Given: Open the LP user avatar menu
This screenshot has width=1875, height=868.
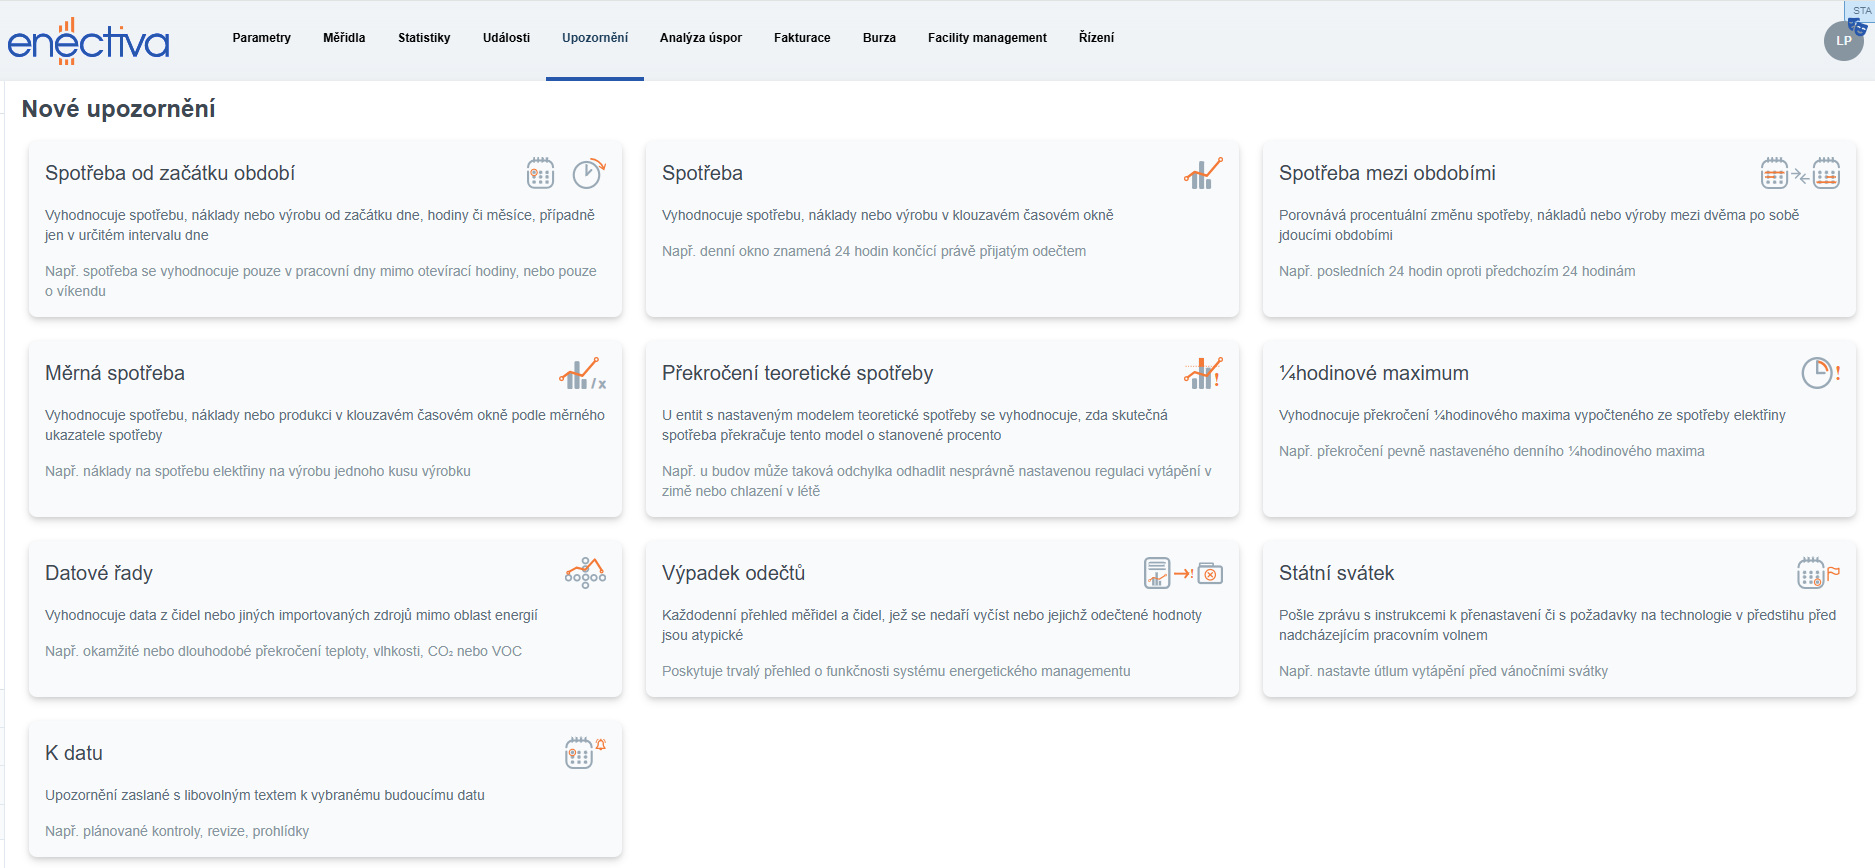Looking at the screenshot, I should point(1843,41).
